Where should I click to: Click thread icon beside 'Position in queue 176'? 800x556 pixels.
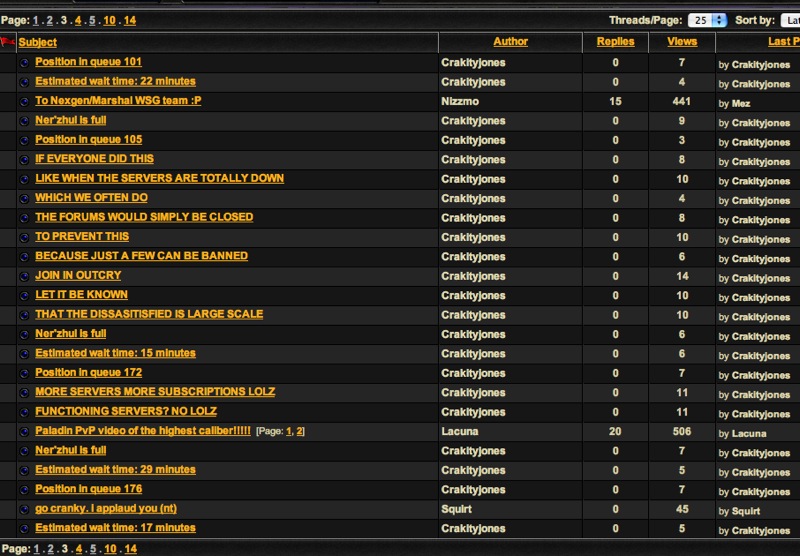coord(25,490)
